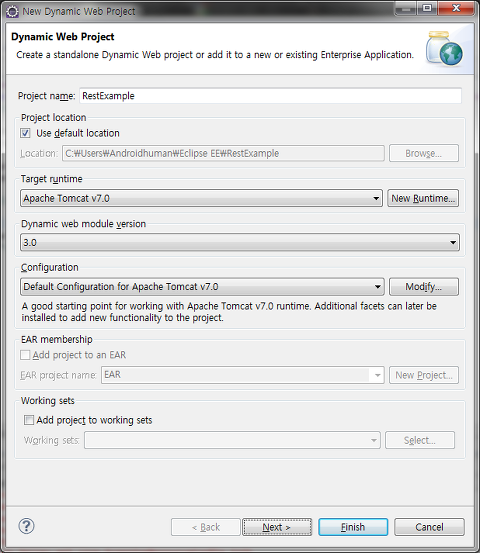480x553 pixels.
Task: Minimize the wizard dialog window
Action: click(x=406, y=8)
